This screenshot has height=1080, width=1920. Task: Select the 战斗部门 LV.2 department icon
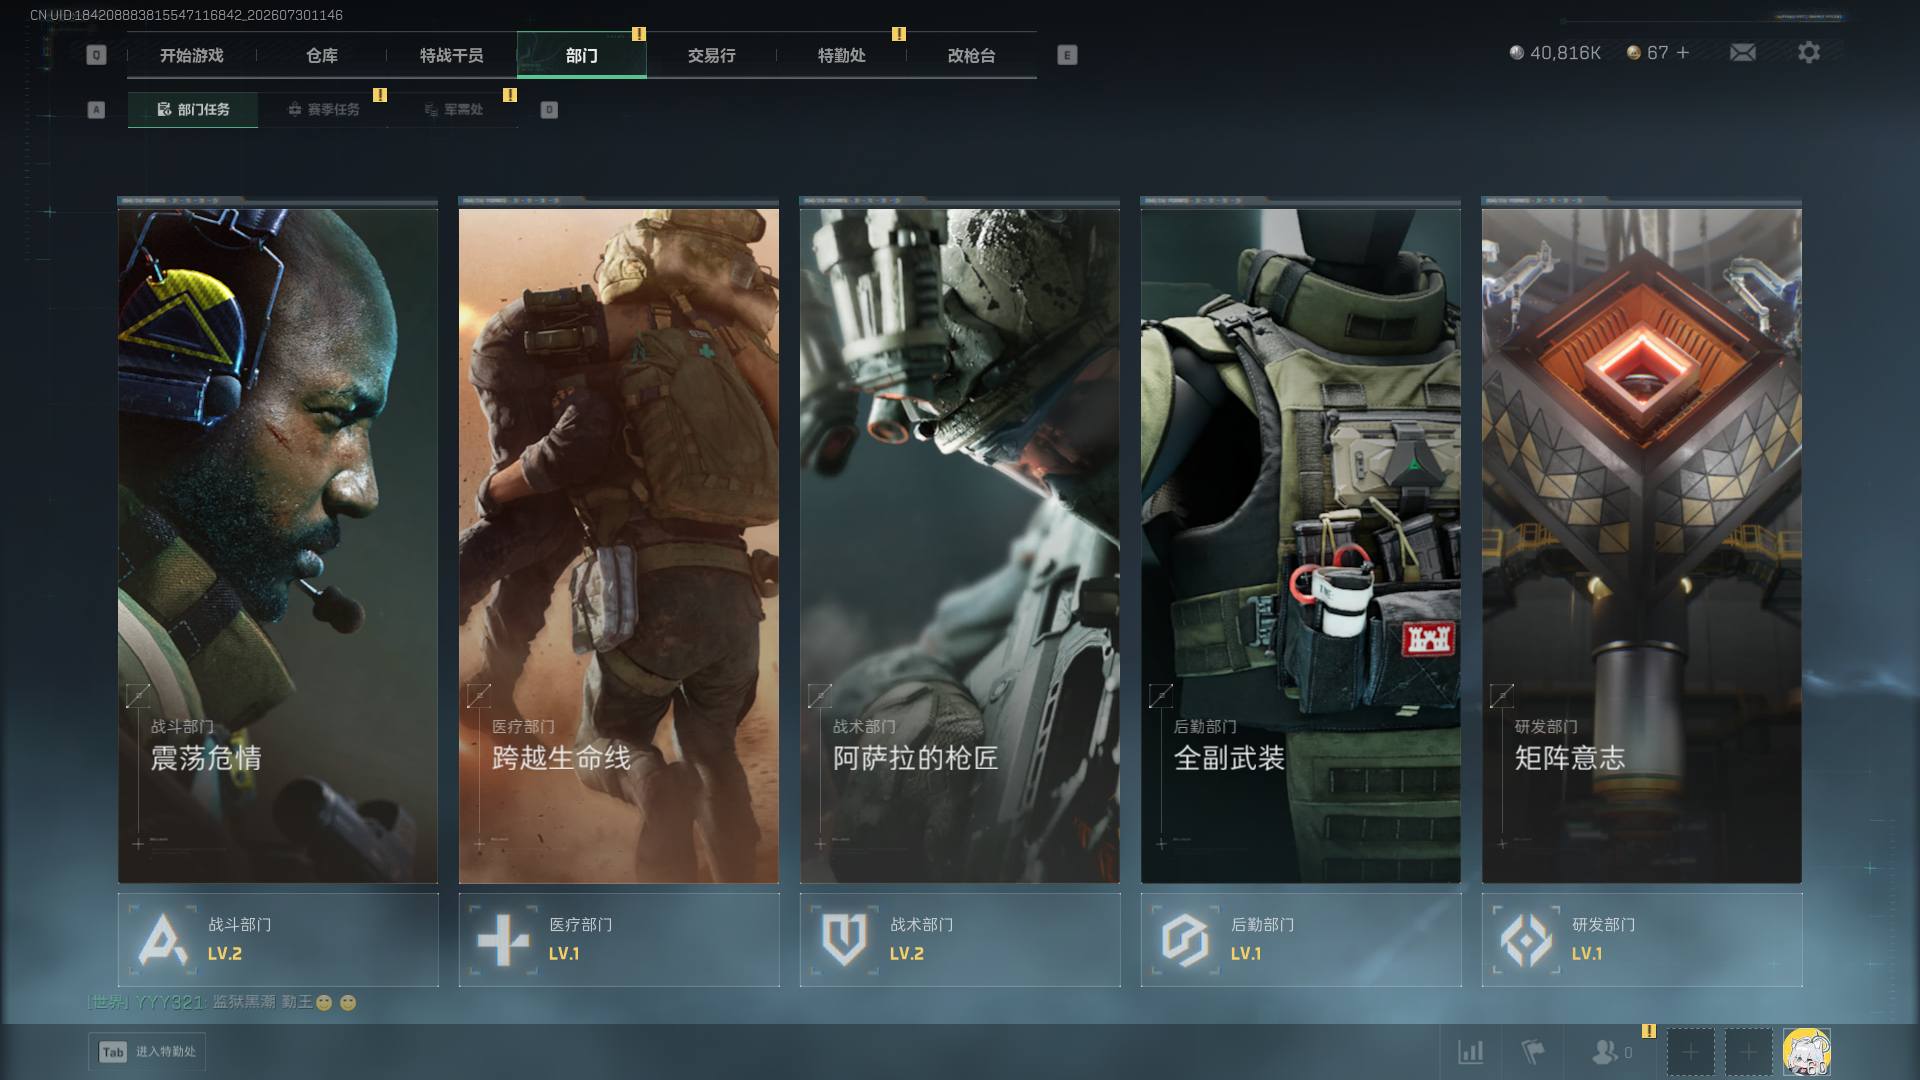[x=163, y=940]
